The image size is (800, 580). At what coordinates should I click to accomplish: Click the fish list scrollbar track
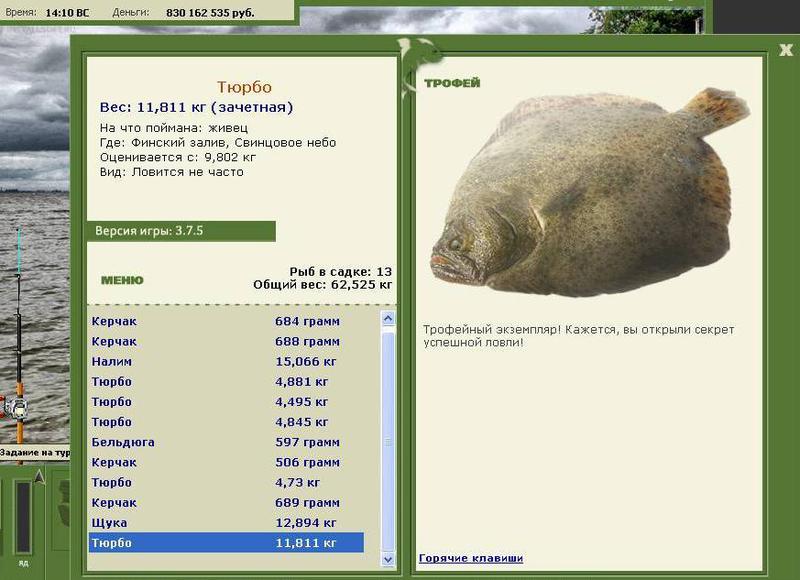pos(388,439)
